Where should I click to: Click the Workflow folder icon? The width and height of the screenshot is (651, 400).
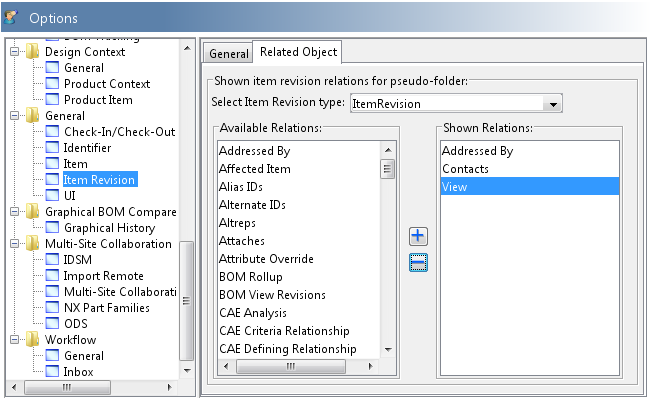click(34, 340)
